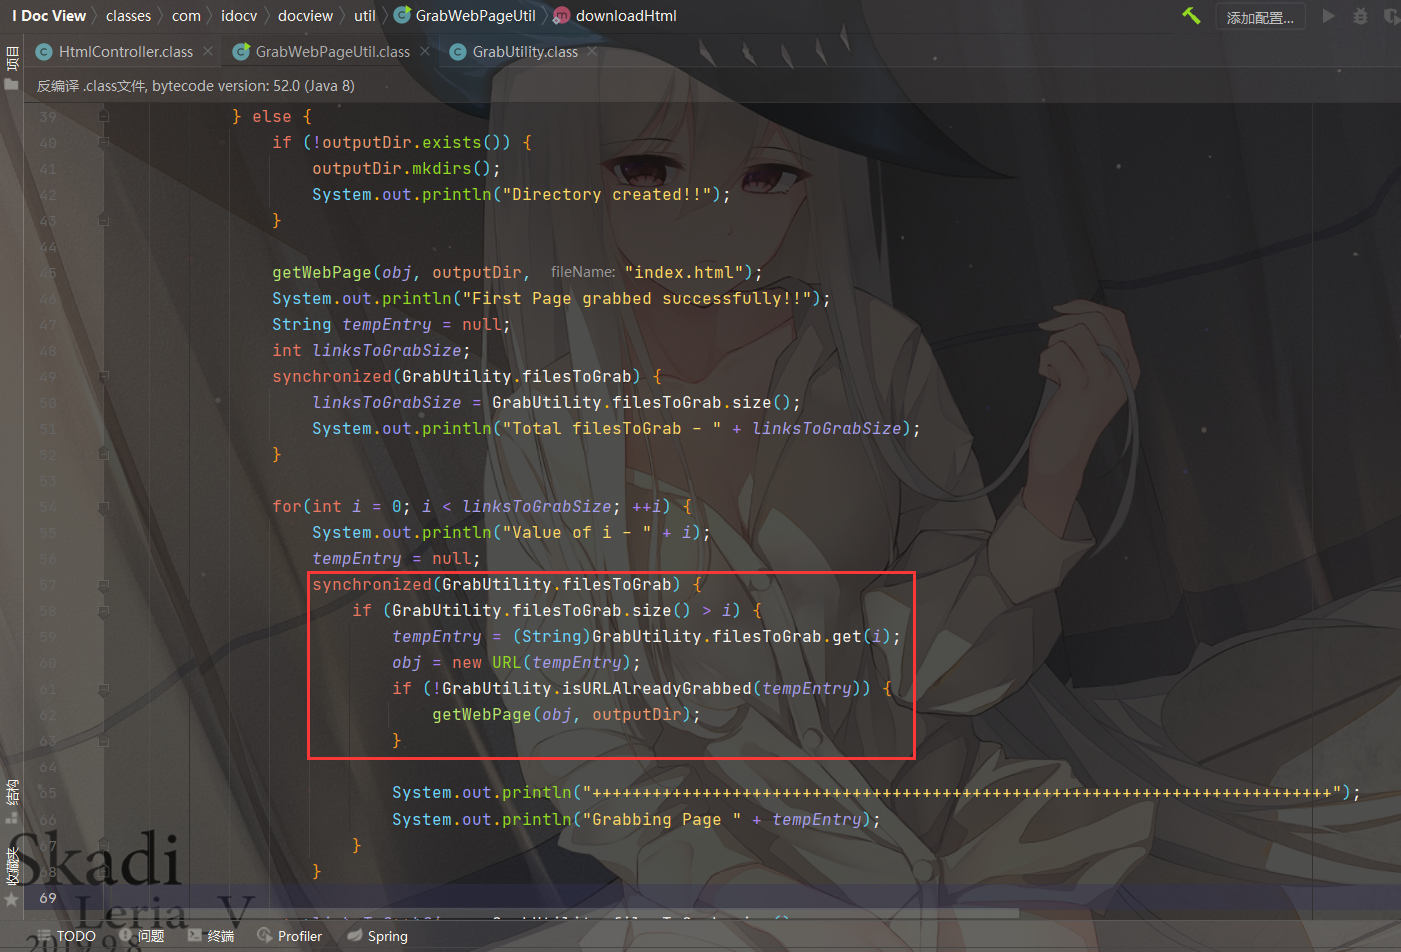Collapse the code fold at line 39
This screenshot has width=1401, height=952.
click(x=104, y=116)
